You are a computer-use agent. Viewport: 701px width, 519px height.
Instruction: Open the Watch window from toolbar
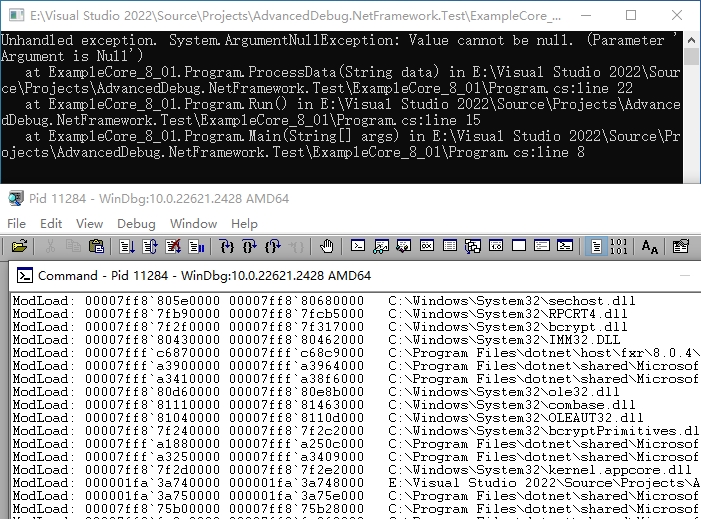[381, 246]
